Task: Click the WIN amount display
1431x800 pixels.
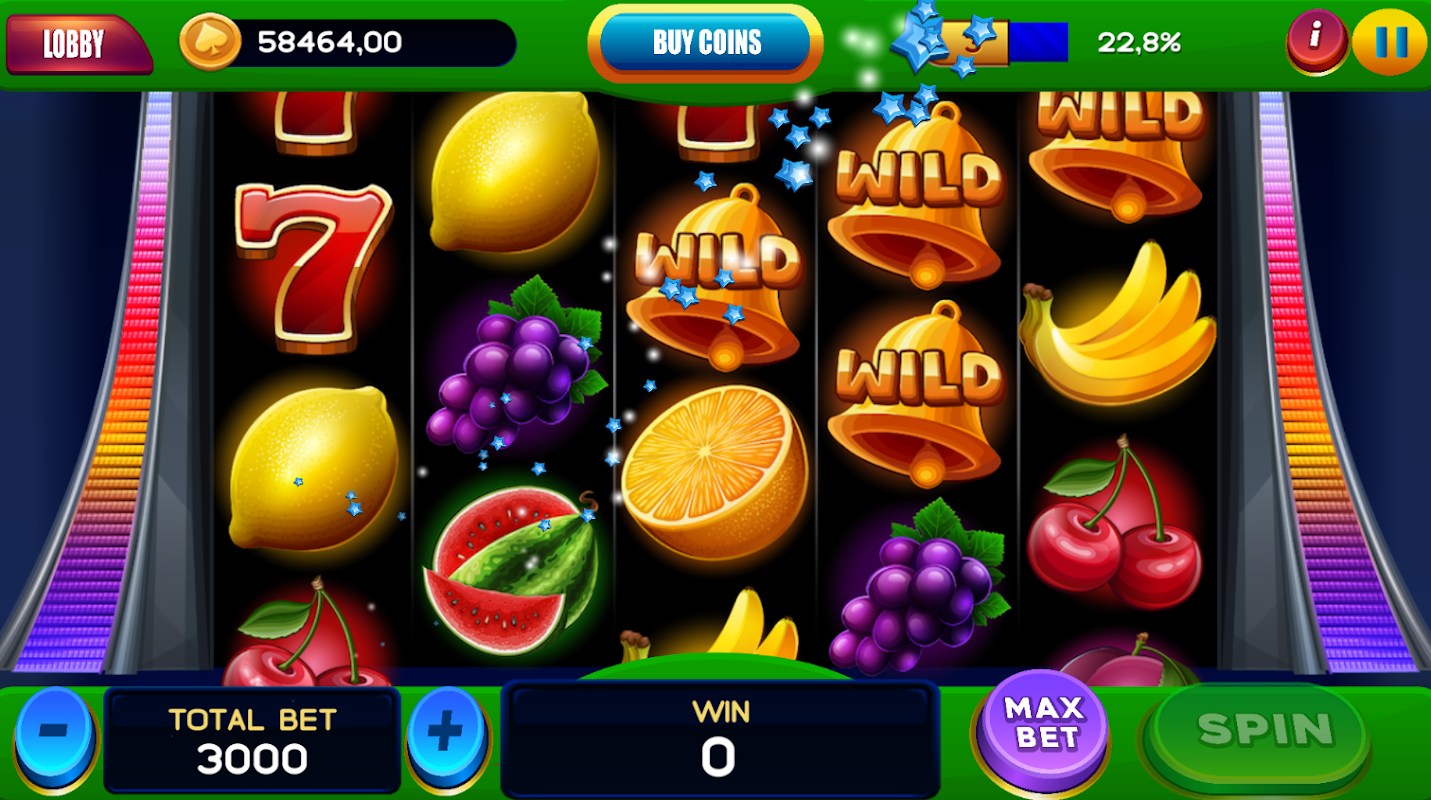Action: pyautogui.click(x=720, y=738)
